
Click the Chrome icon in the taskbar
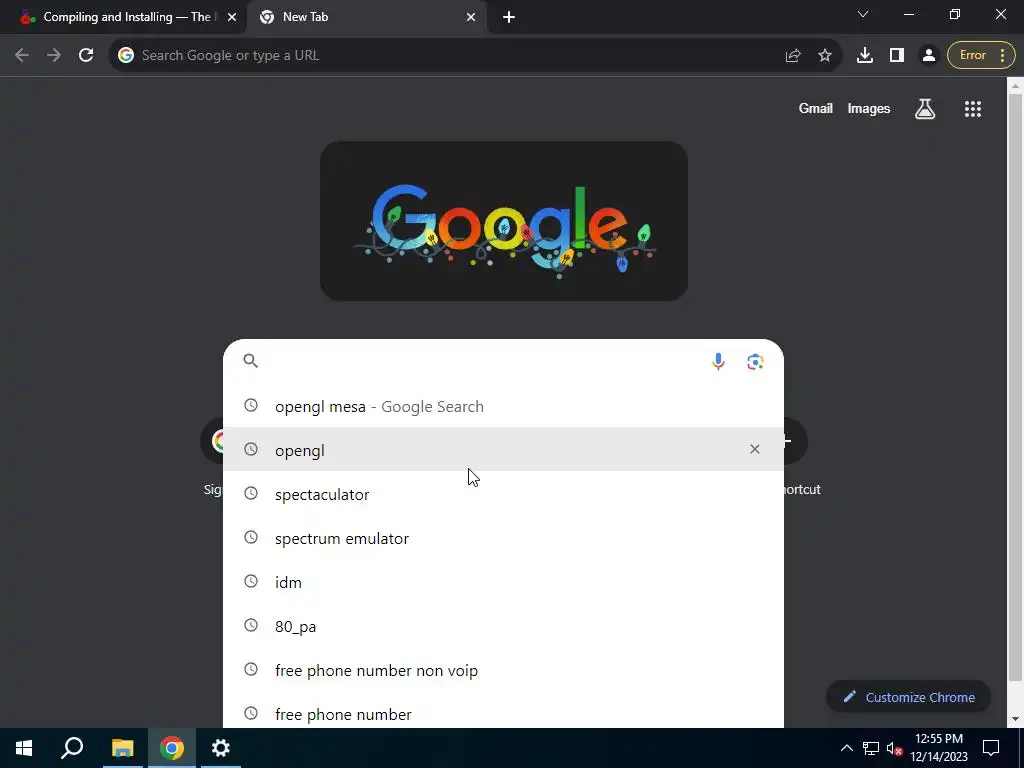tap(172, 748)
